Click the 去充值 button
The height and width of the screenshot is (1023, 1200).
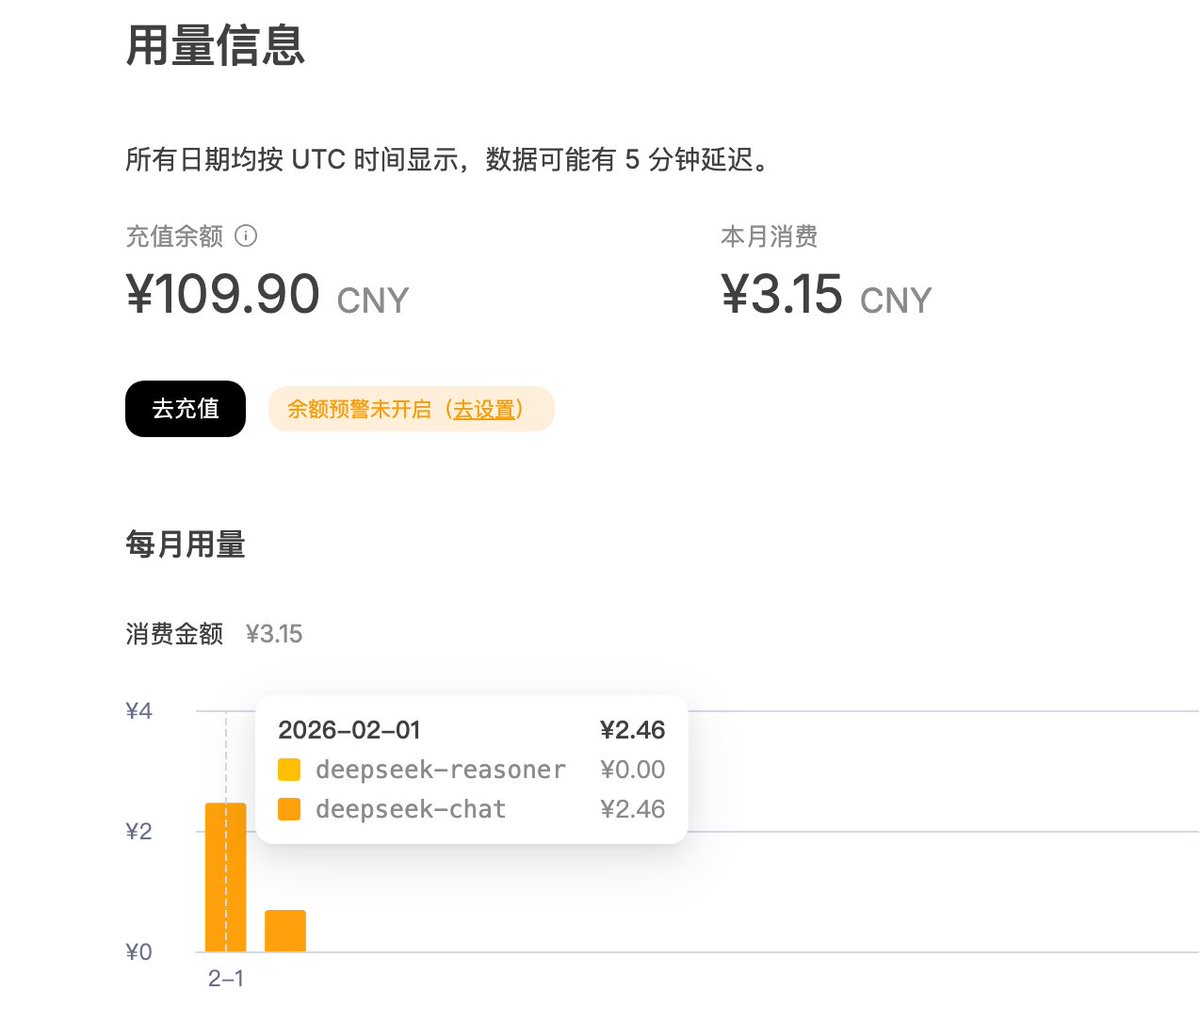pos(185,409)
